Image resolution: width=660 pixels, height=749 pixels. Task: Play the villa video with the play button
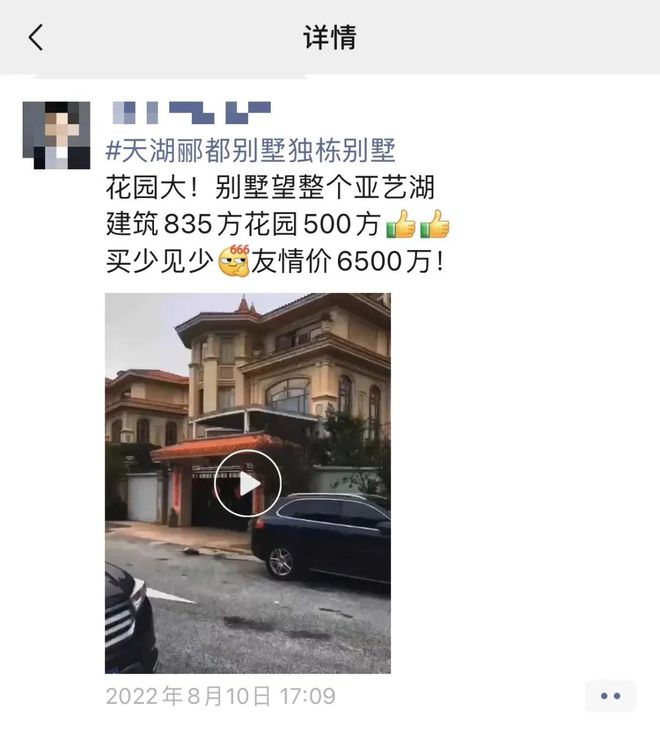point(247,483)
